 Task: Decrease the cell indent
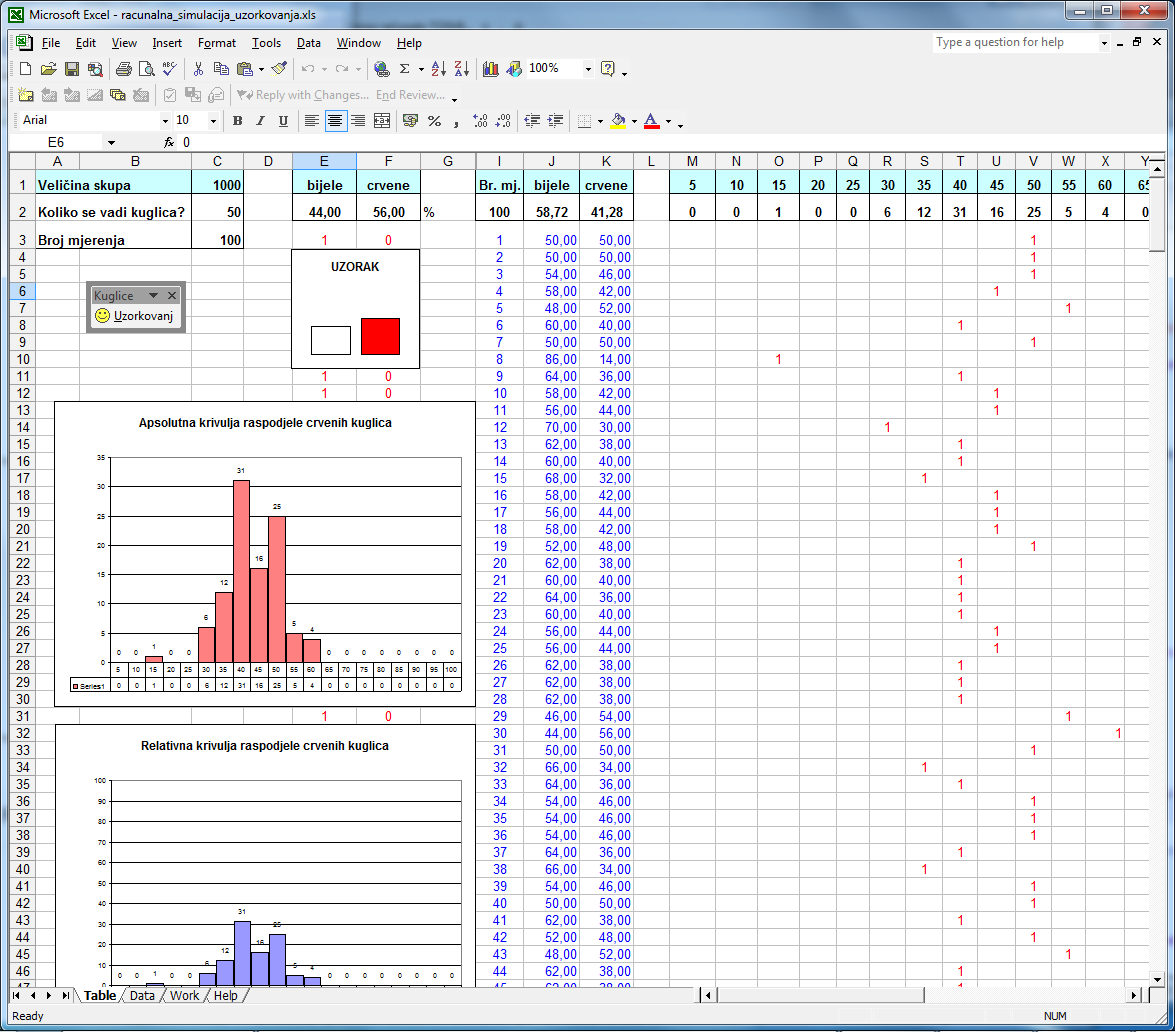tap(532, 121)
